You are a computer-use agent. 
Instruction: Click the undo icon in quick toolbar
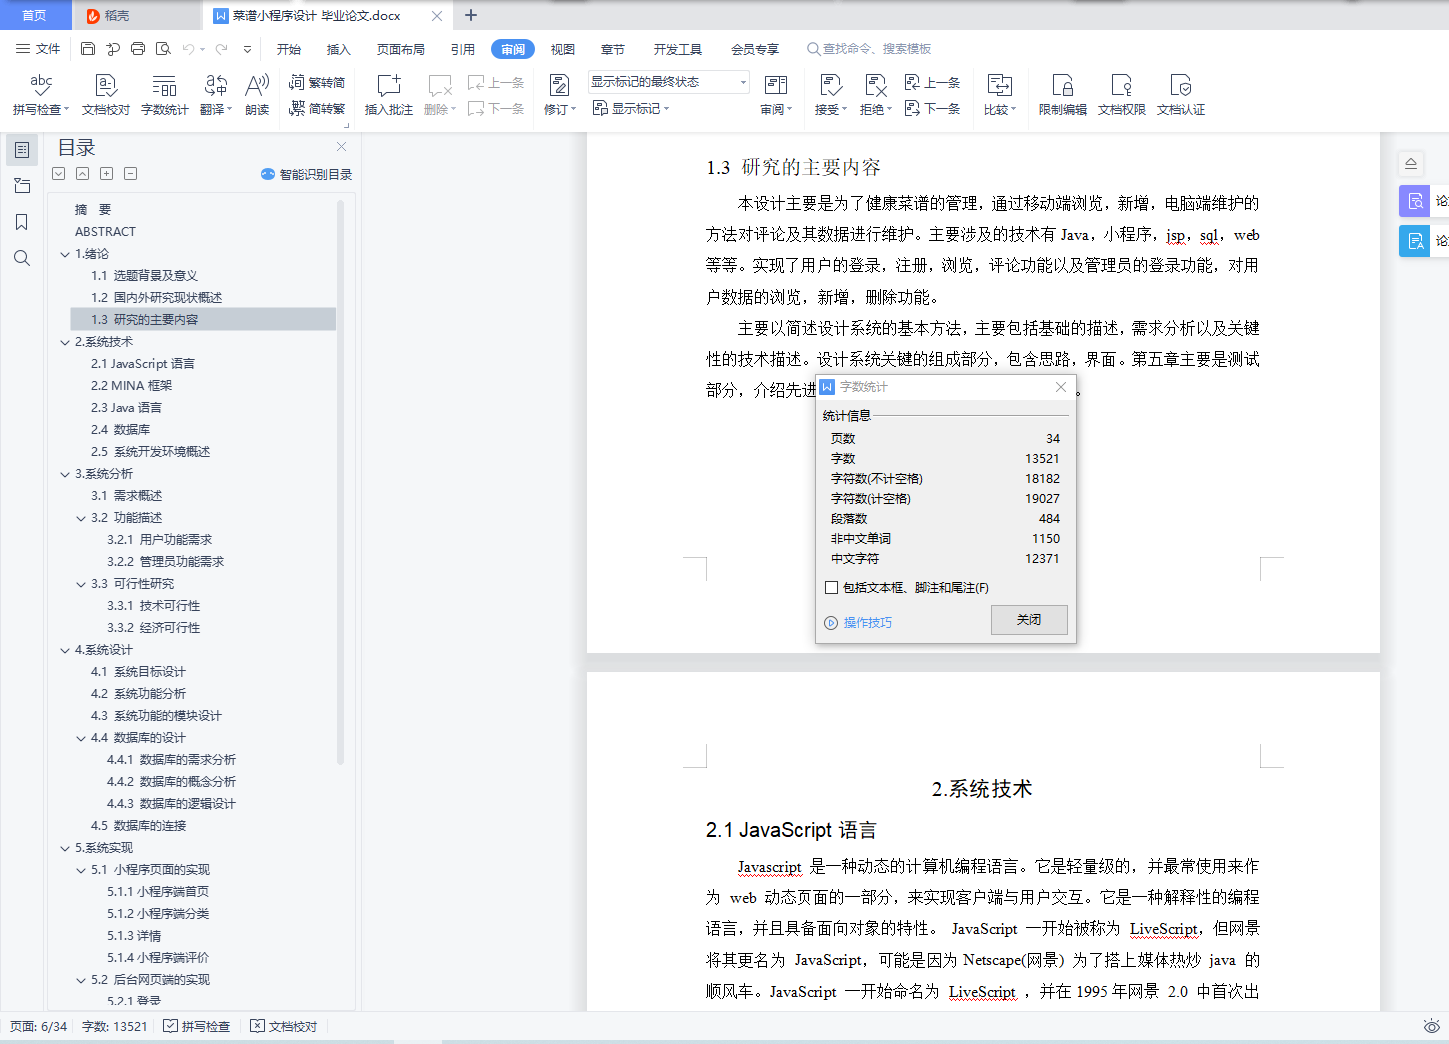pyautogui.click(x=188, y=49)
